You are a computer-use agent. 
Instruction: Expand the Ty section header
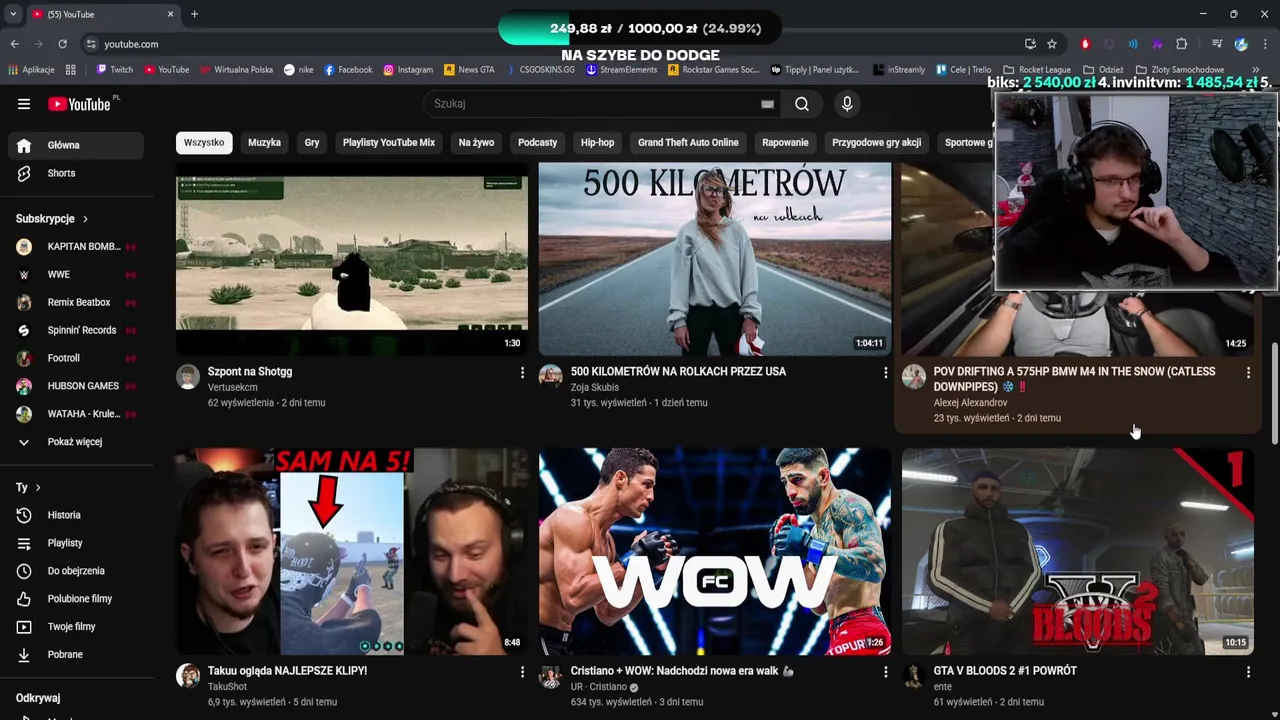coord(28,487)
